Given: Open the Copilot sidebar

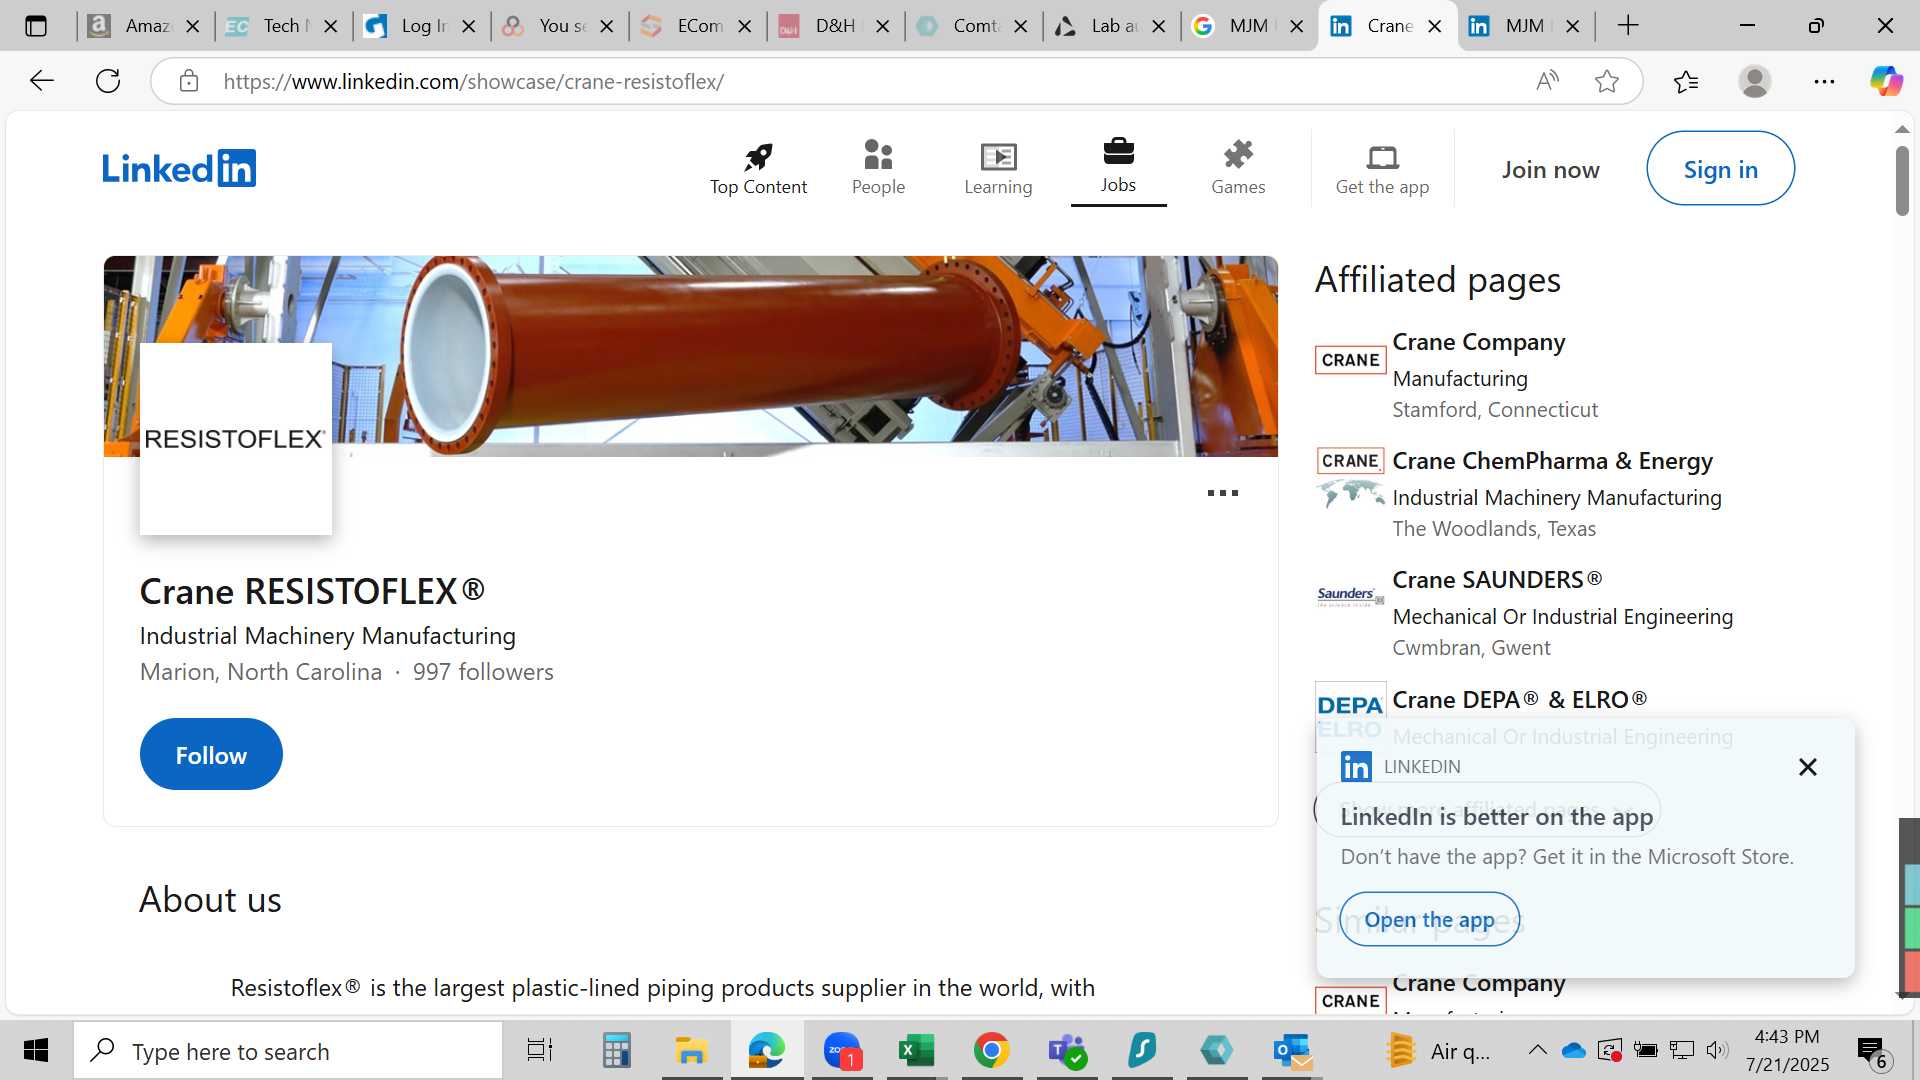Looking at the screenshot, I should pyautogui.click(x=1886, y=81).
